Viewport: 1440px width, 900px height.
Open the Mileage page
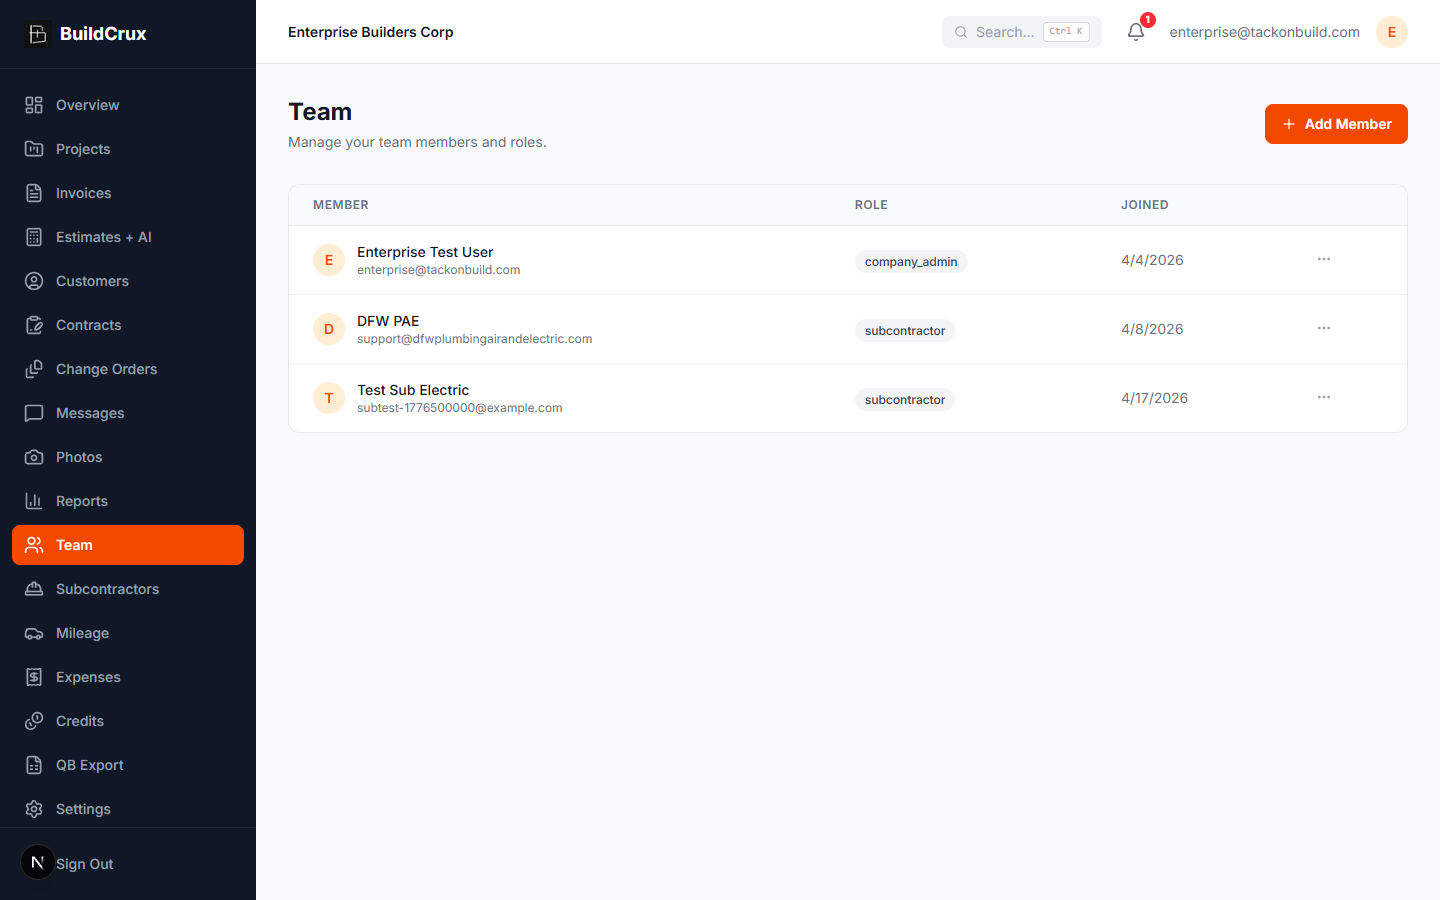coord(128,633)
